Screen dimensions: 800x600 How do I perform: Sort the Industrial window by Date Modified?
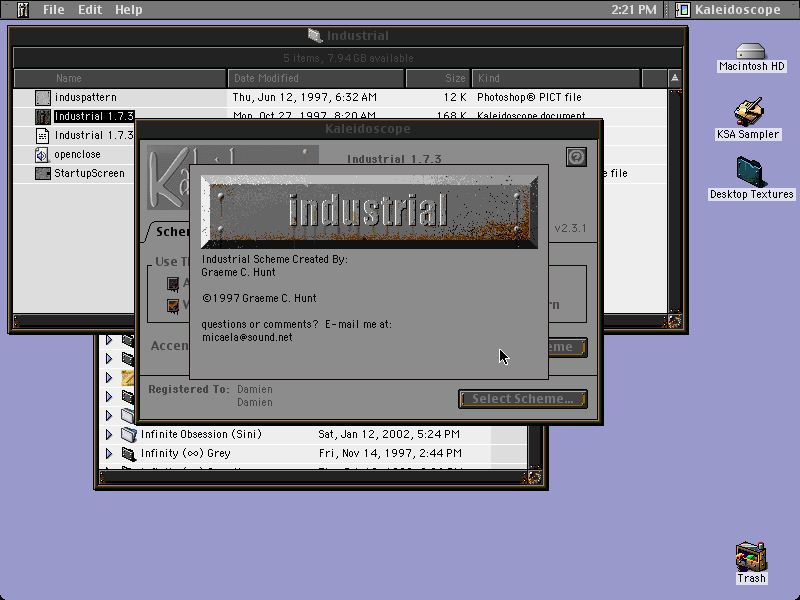pos(316,78)
